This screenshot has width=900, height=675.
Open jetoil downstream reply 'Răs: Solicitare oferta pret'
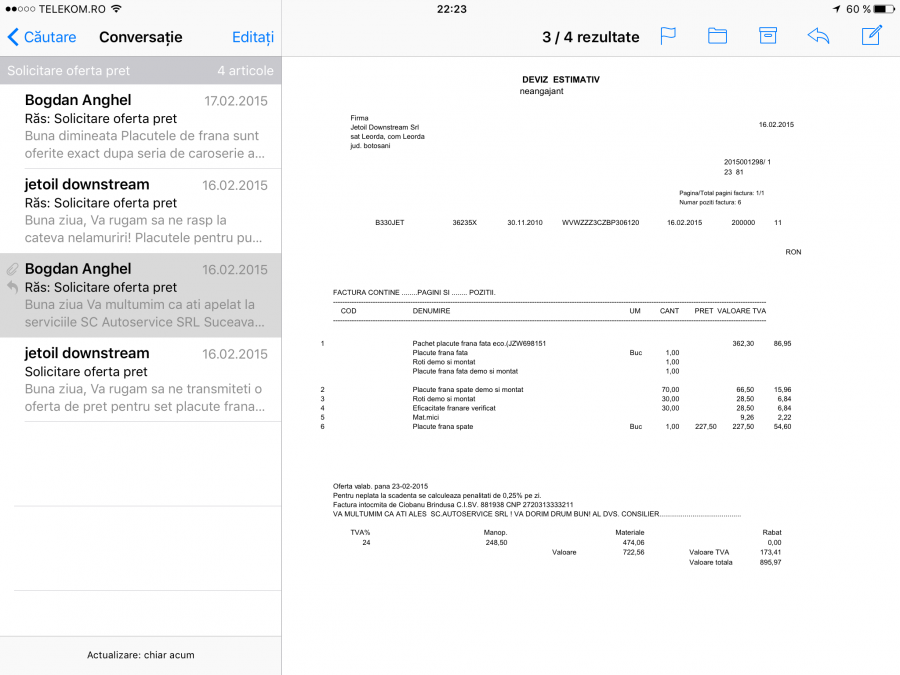point(145,211)
